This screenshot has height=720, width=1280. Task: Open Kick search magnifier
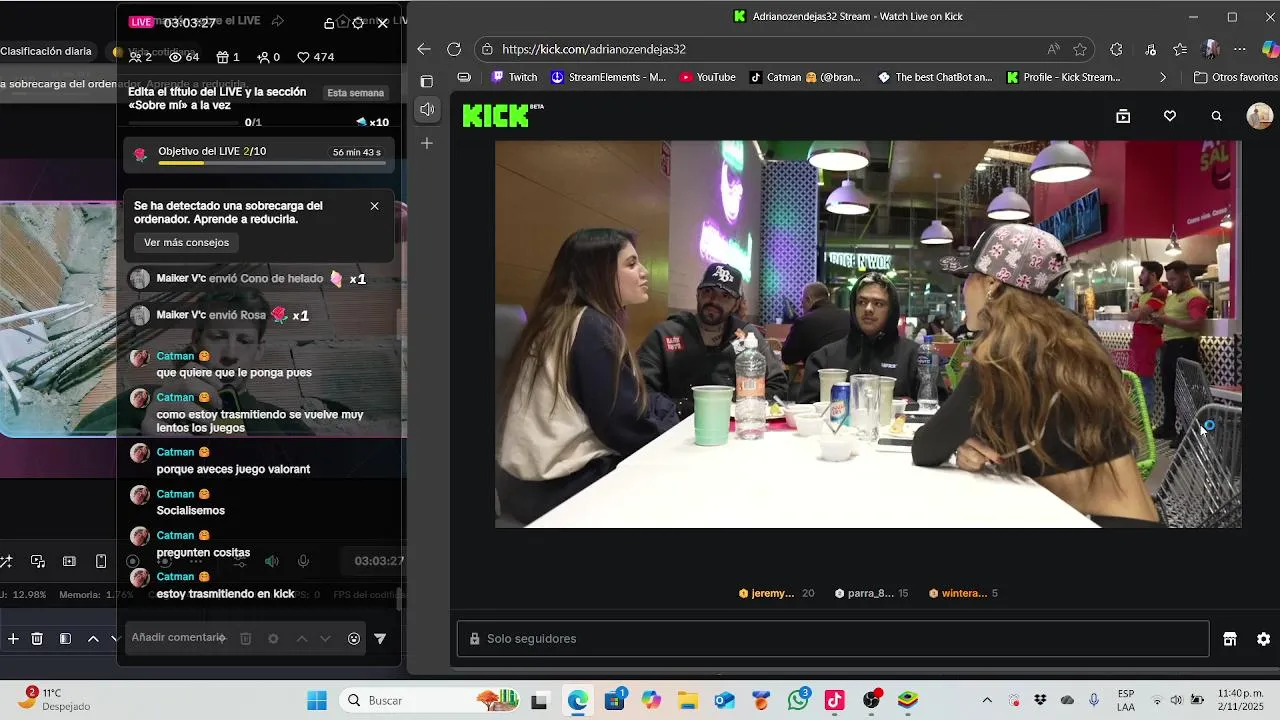(1216, 116)
